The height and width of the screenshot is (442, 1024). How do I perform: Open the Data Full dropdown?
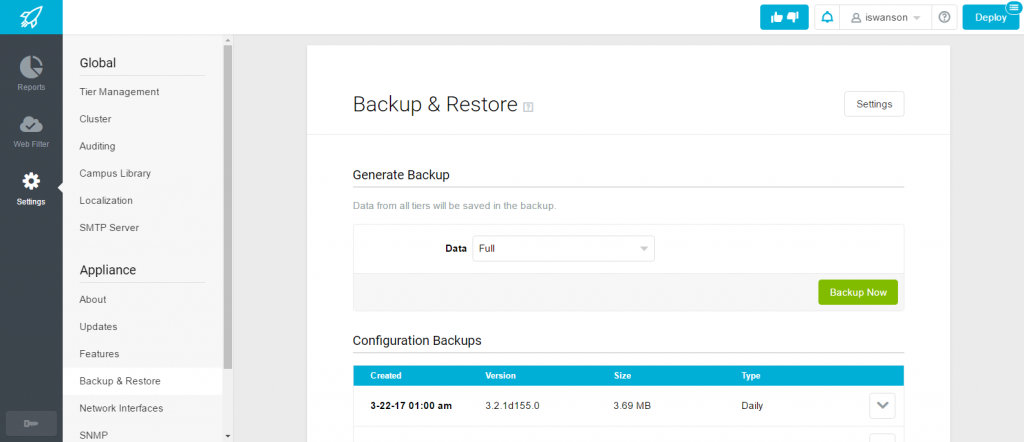pyautogui.click(x=564, y=249)
